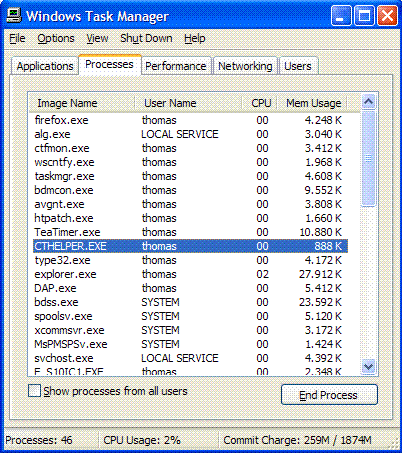Click the End Process button
The width and height of the screenshot is (405, 456).
pyautogui.click(x=329, y=395)
